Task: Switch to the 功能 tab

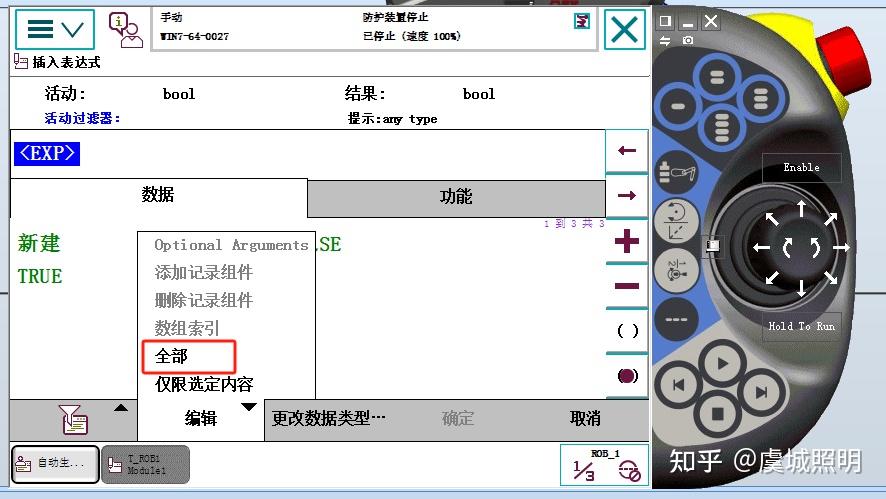Action: click(456, 197)
